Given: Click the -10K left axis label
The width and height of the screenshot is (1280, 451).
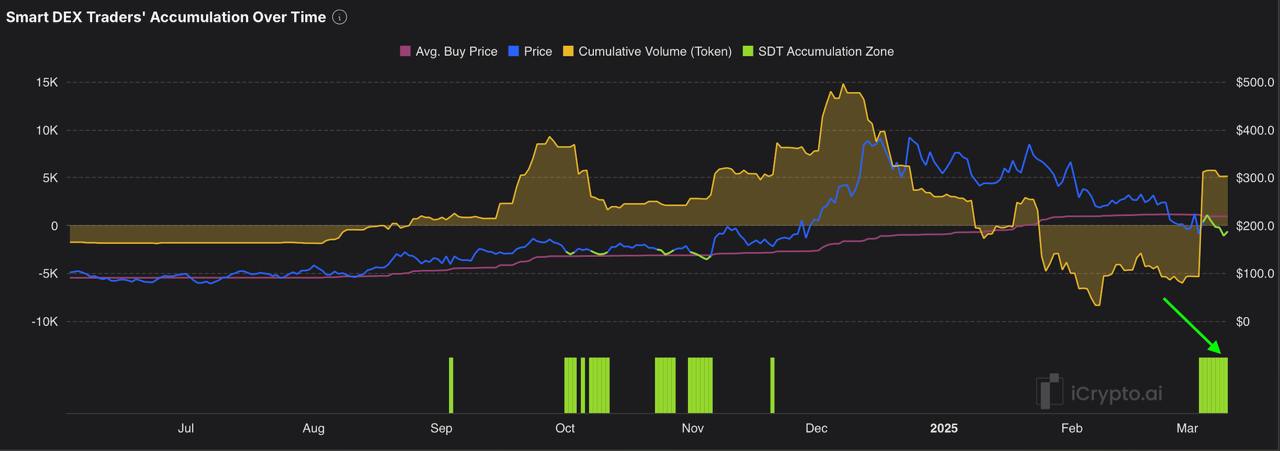Looking at the screenshot, I should click(x=44, y=322).
